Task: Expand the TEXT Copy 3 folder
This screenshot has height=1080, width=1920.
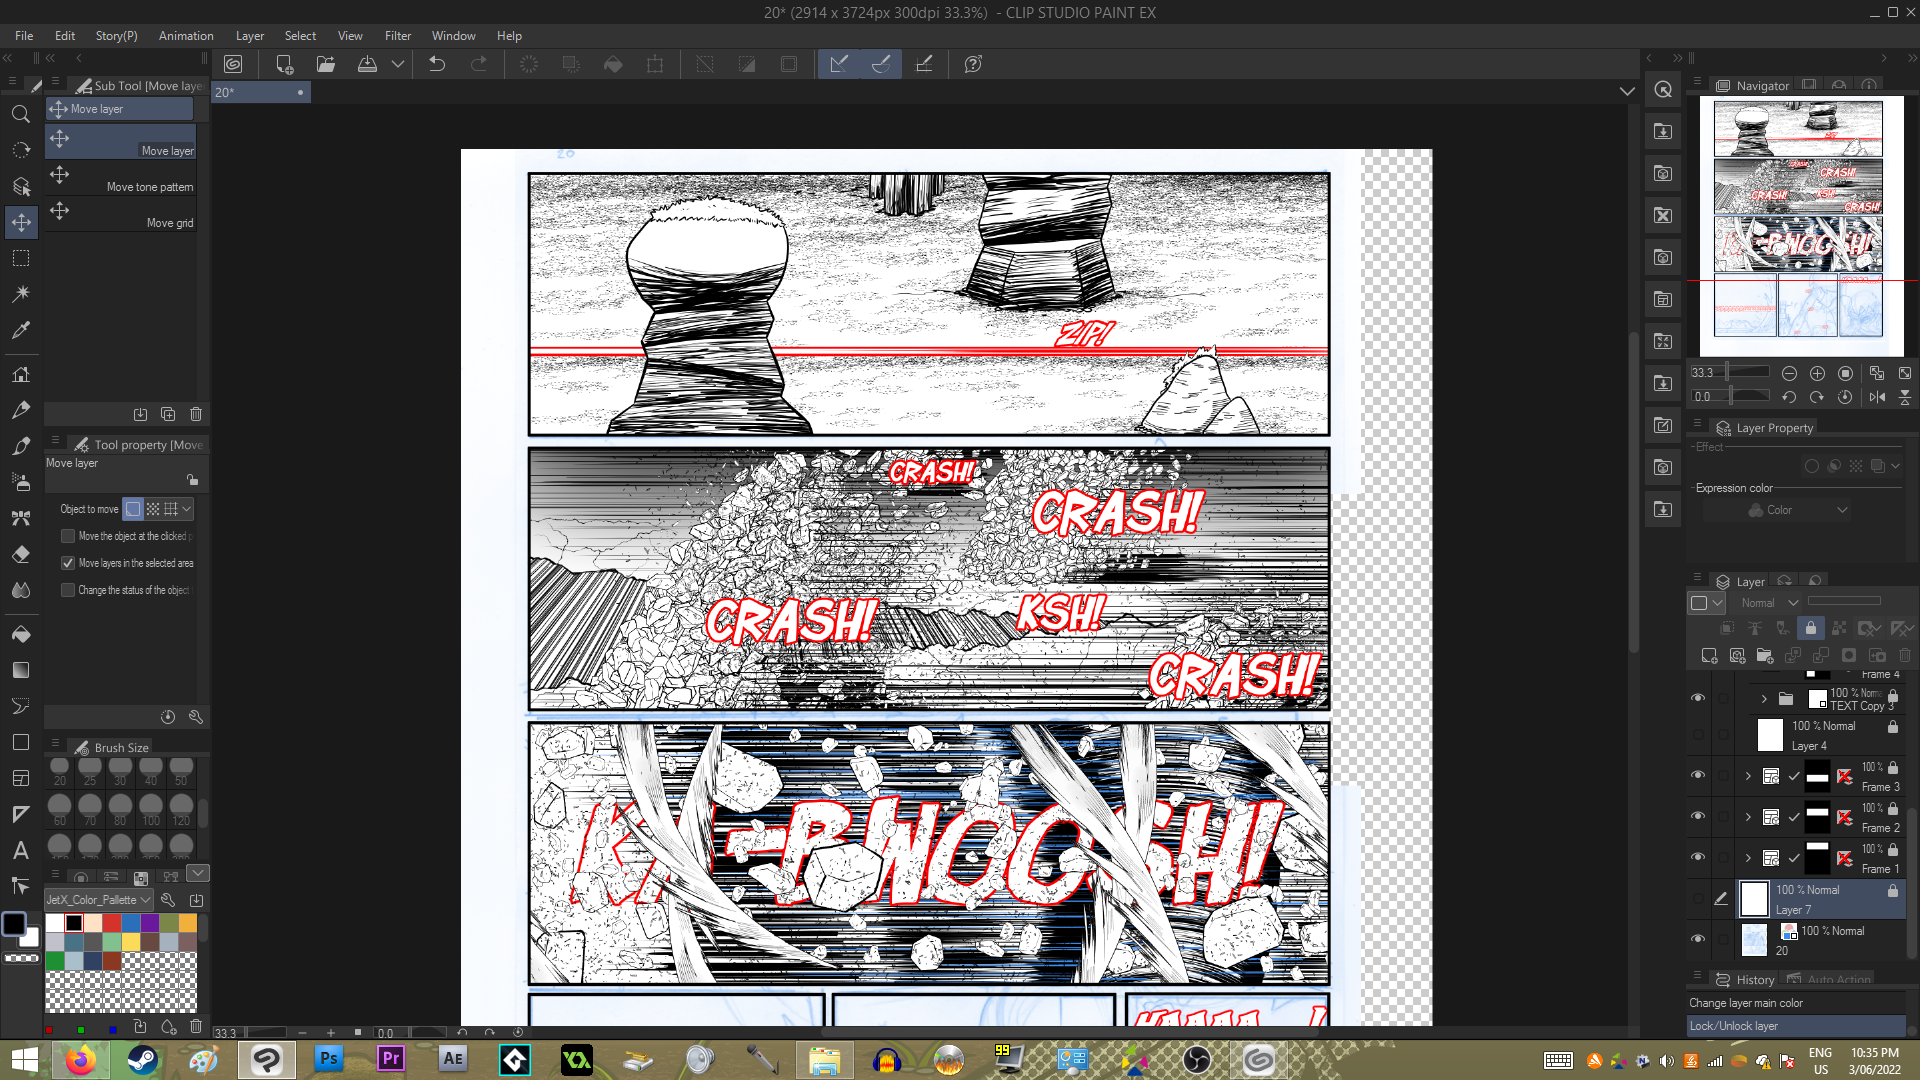Action: coord(1764,699)
